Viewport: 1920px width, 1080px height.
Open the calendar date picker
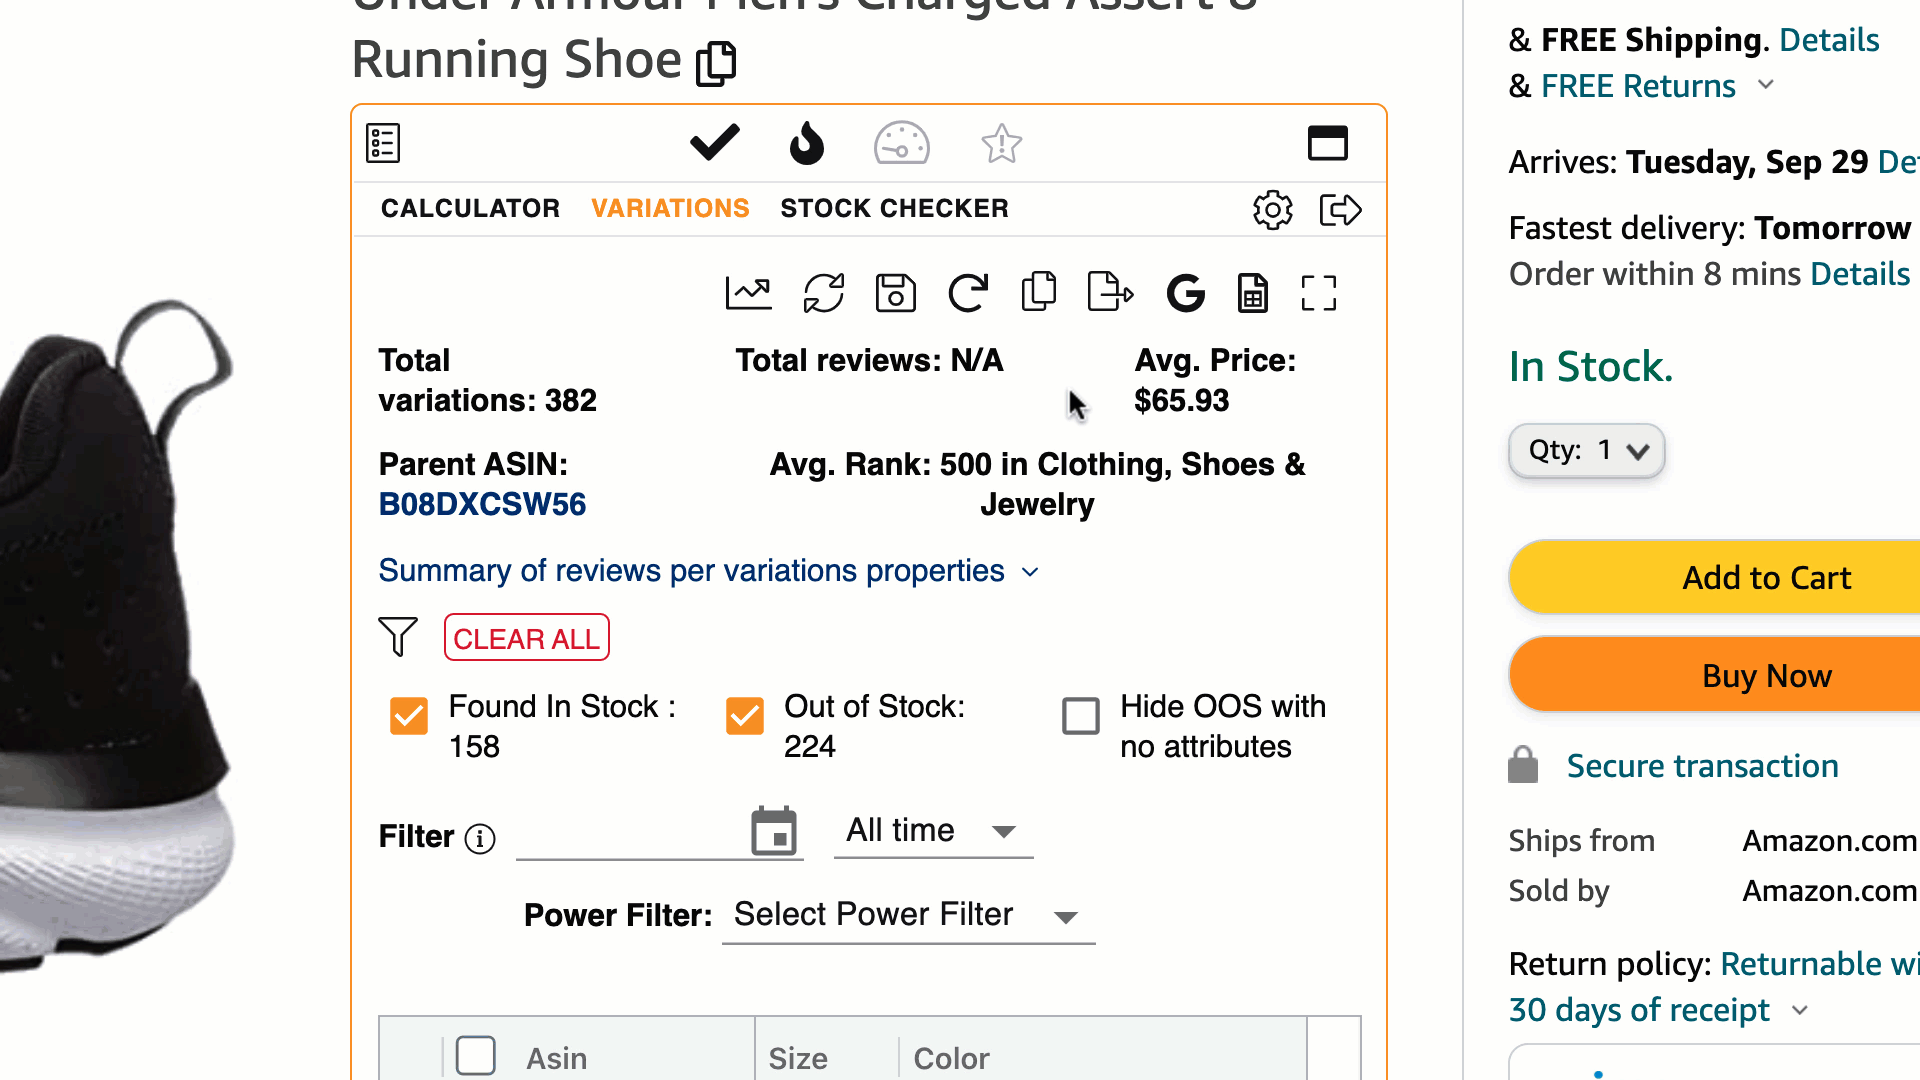pos(774,831)
